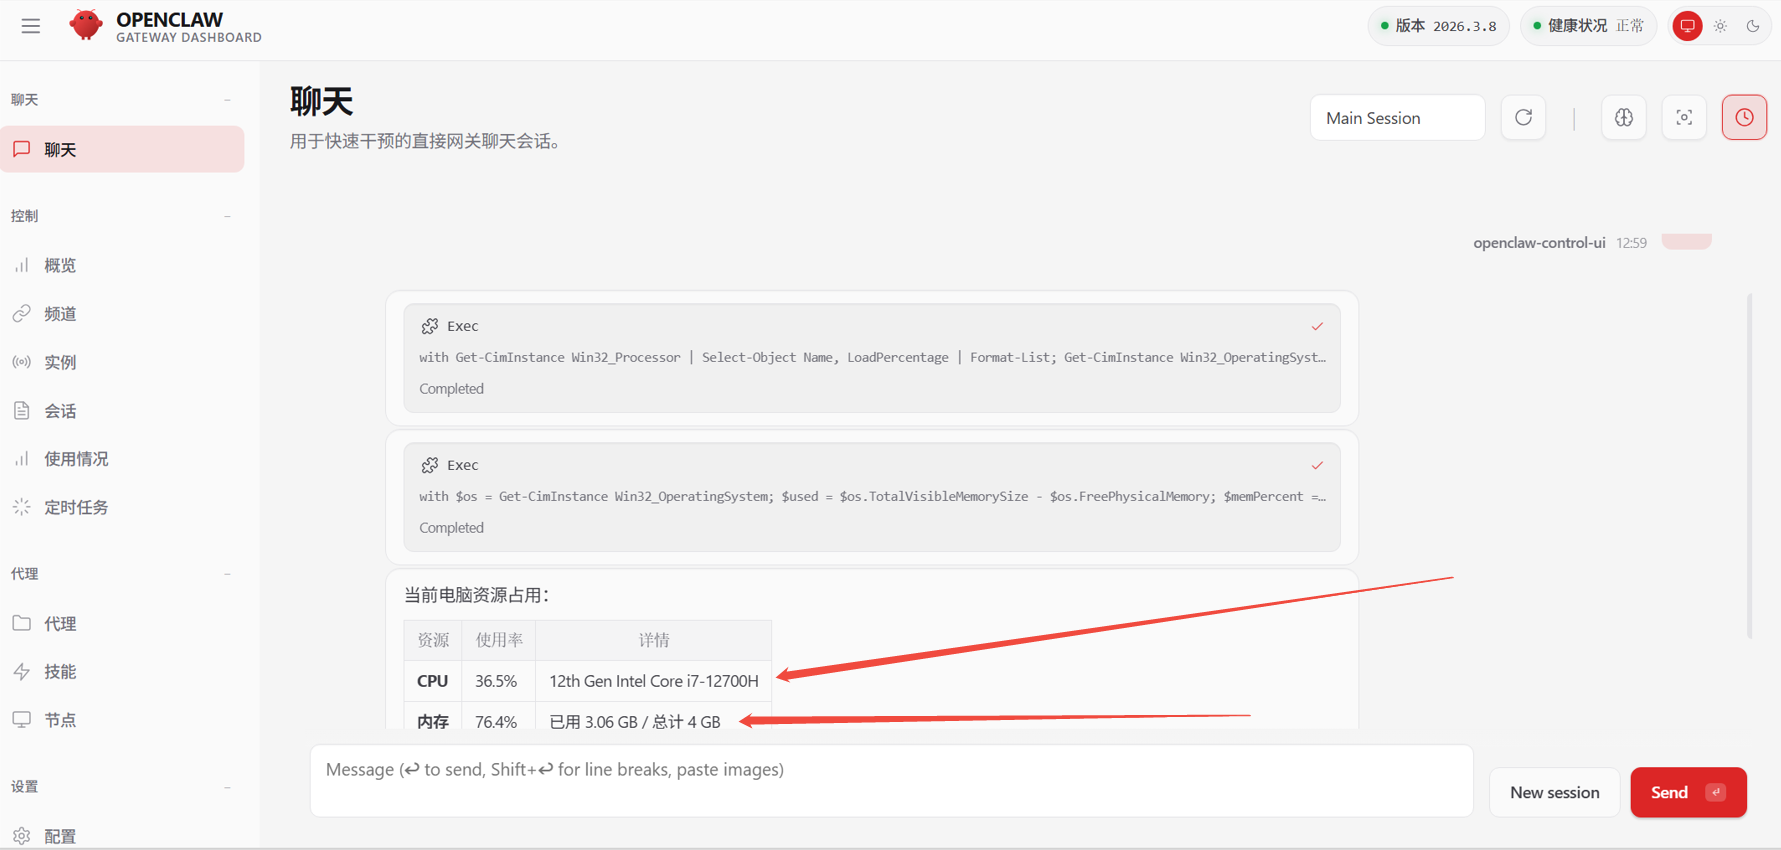This screenshot has width=1781, height=850.
Task: Click the Send button
Action: pos(1687,792)
